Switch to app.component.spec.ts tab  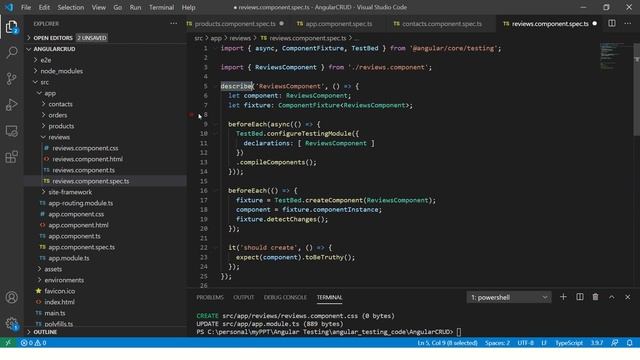(338, 24)
